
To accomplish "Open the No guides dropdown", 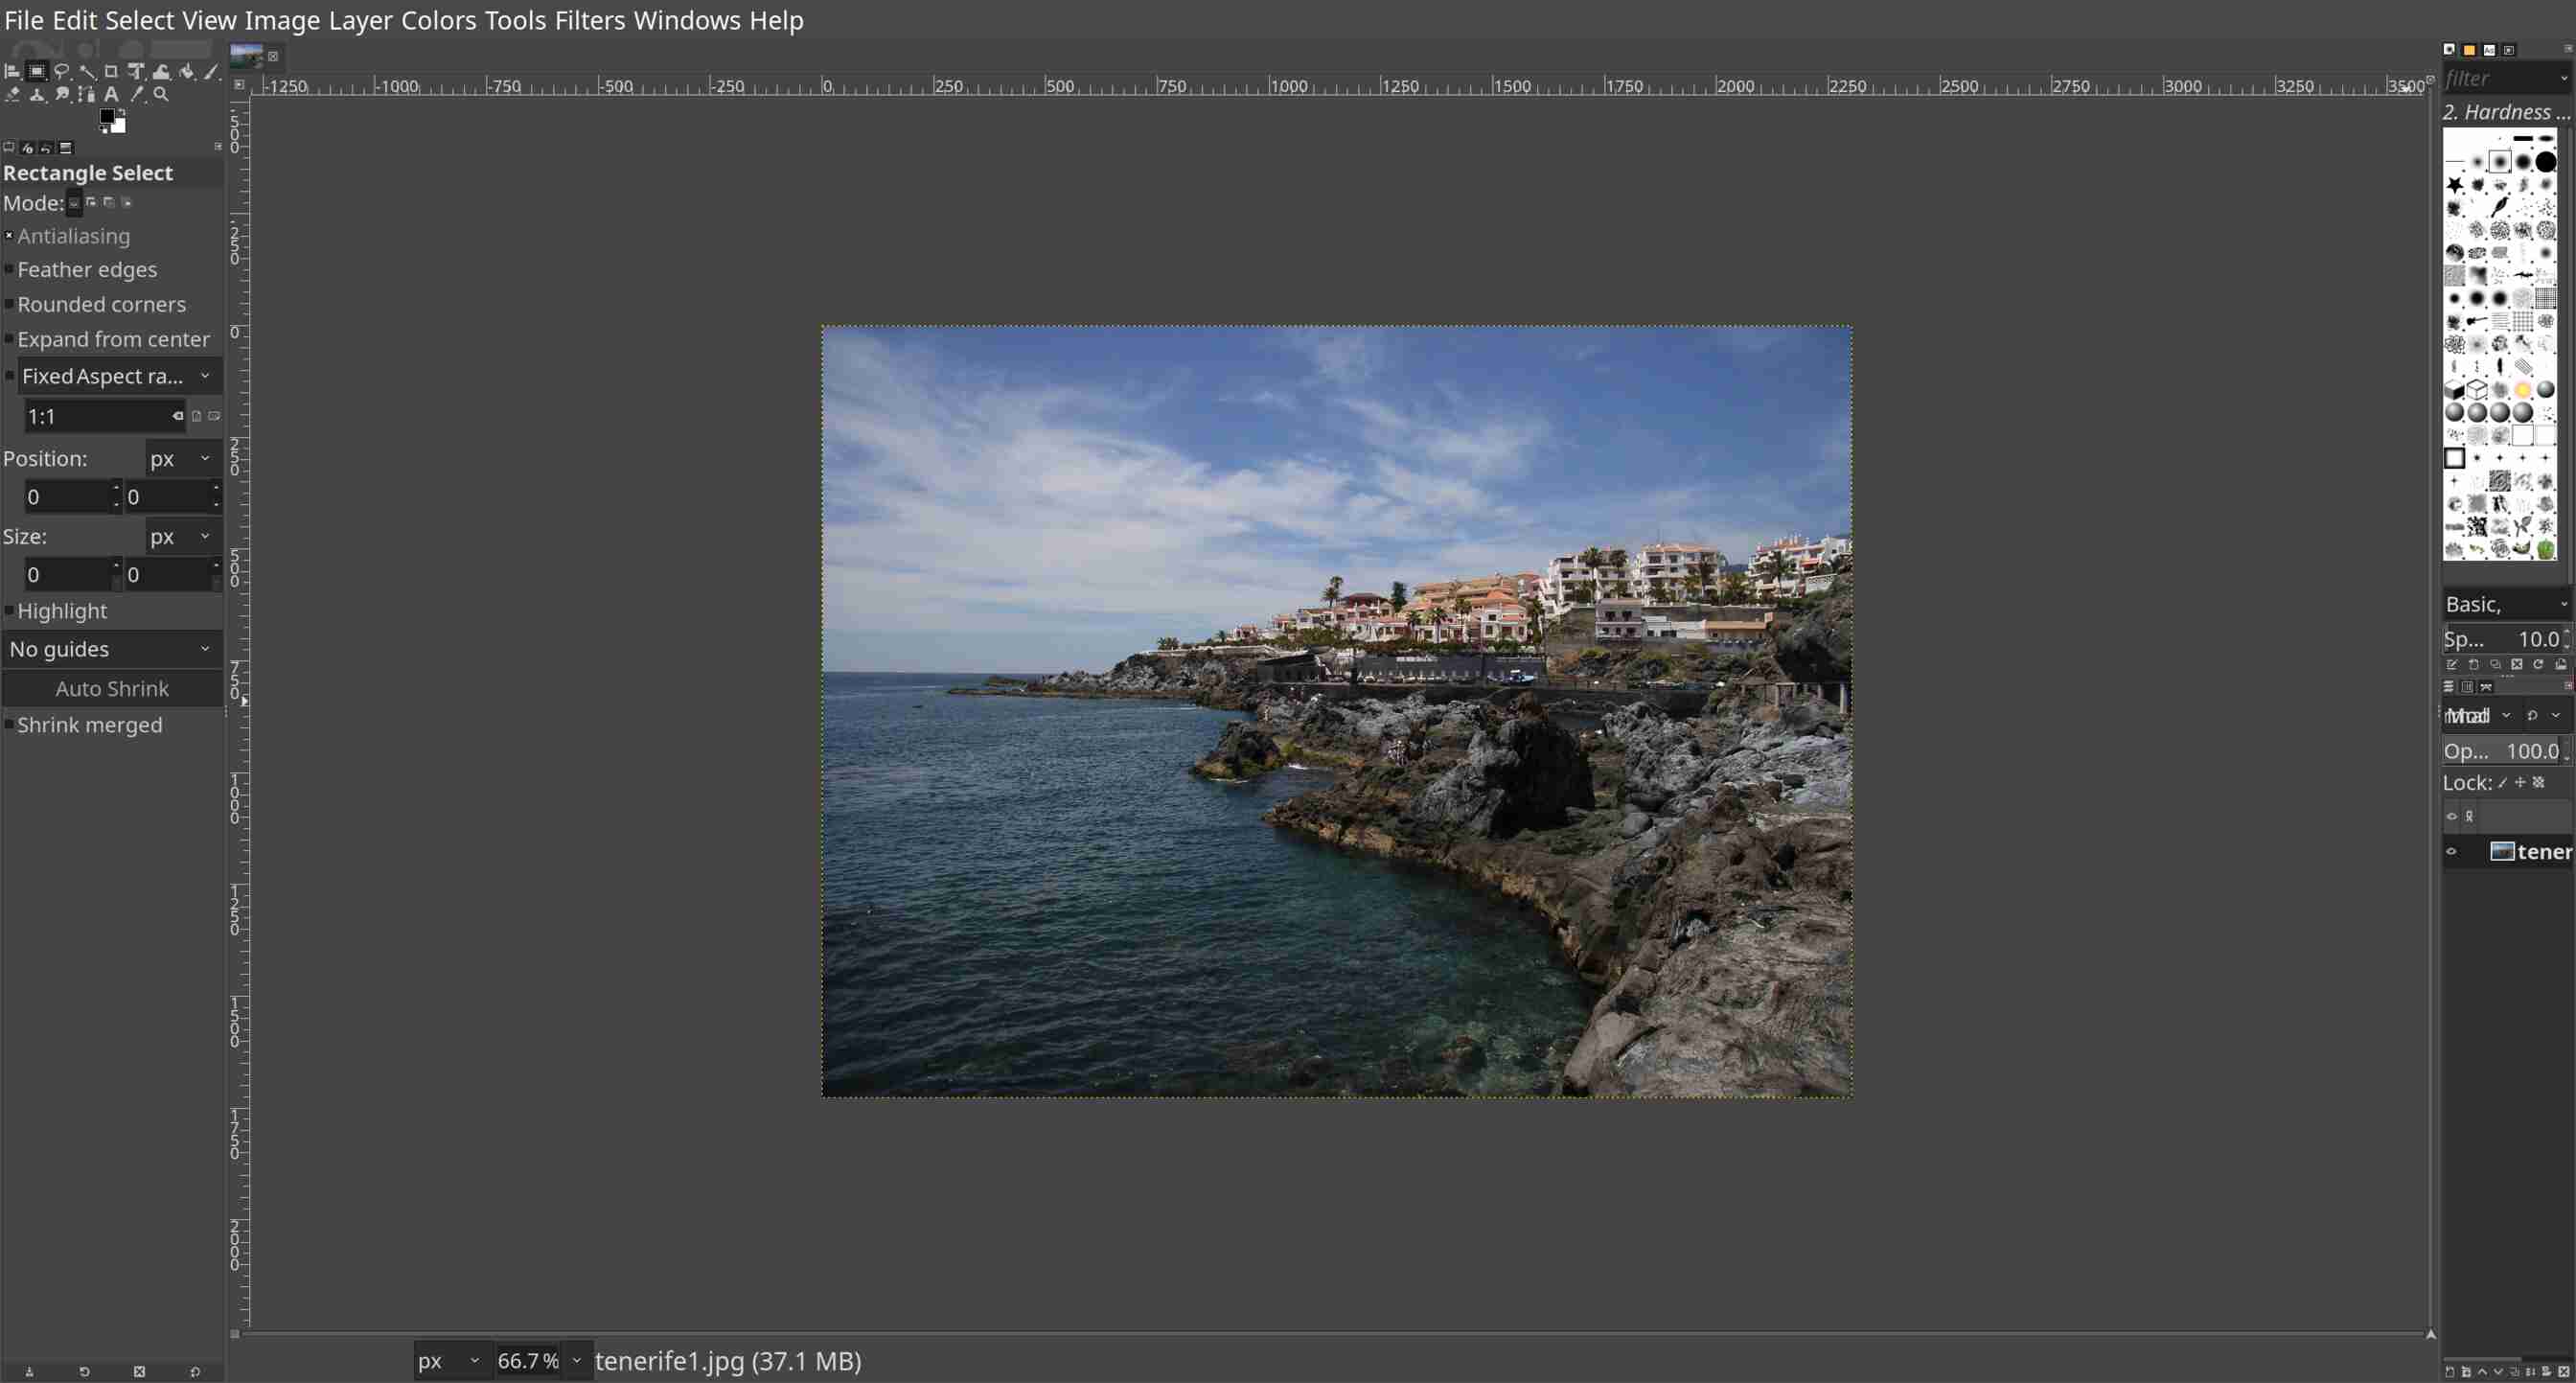I will pyautogui.click(x=112, y=649).
